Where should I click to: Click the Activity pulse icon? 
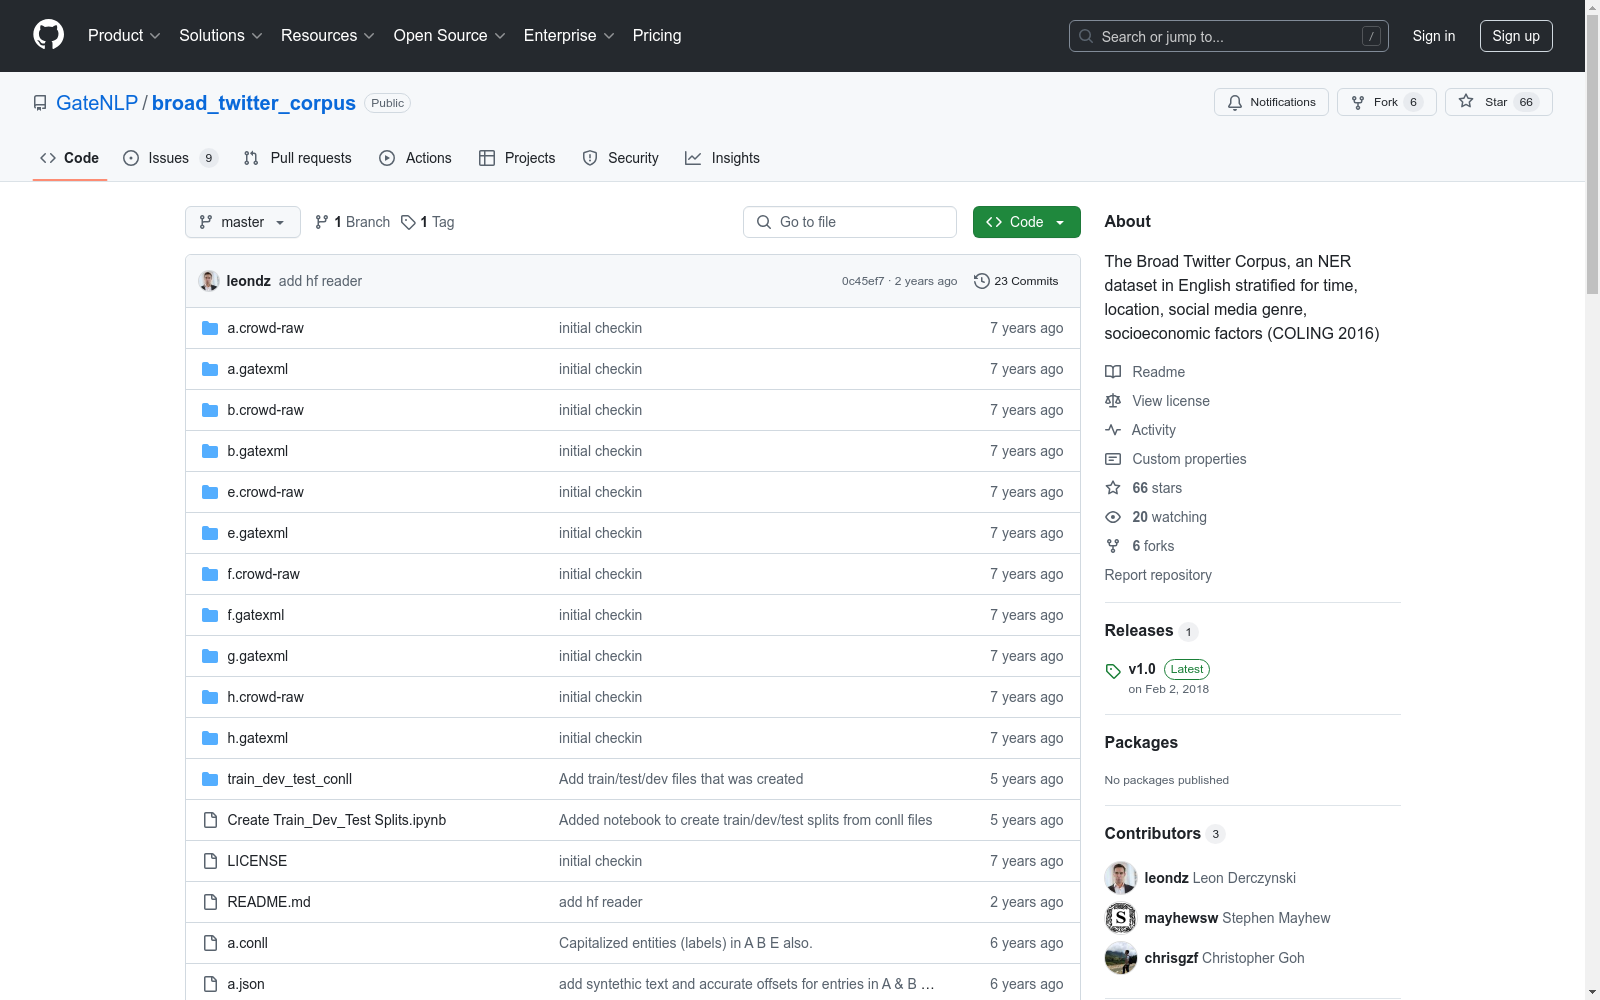coord(1113,430)
